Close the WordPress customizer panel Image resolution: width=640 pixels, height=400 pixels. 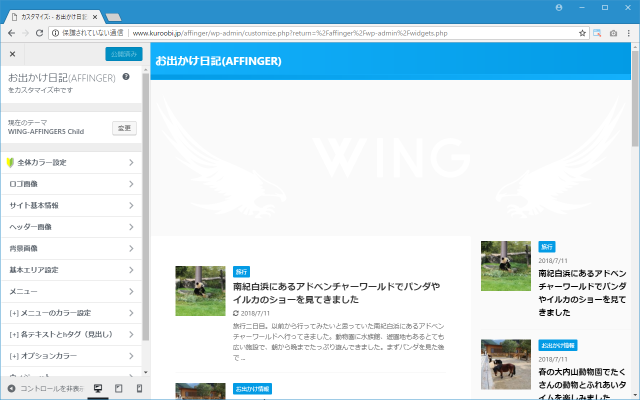point(12,54)
